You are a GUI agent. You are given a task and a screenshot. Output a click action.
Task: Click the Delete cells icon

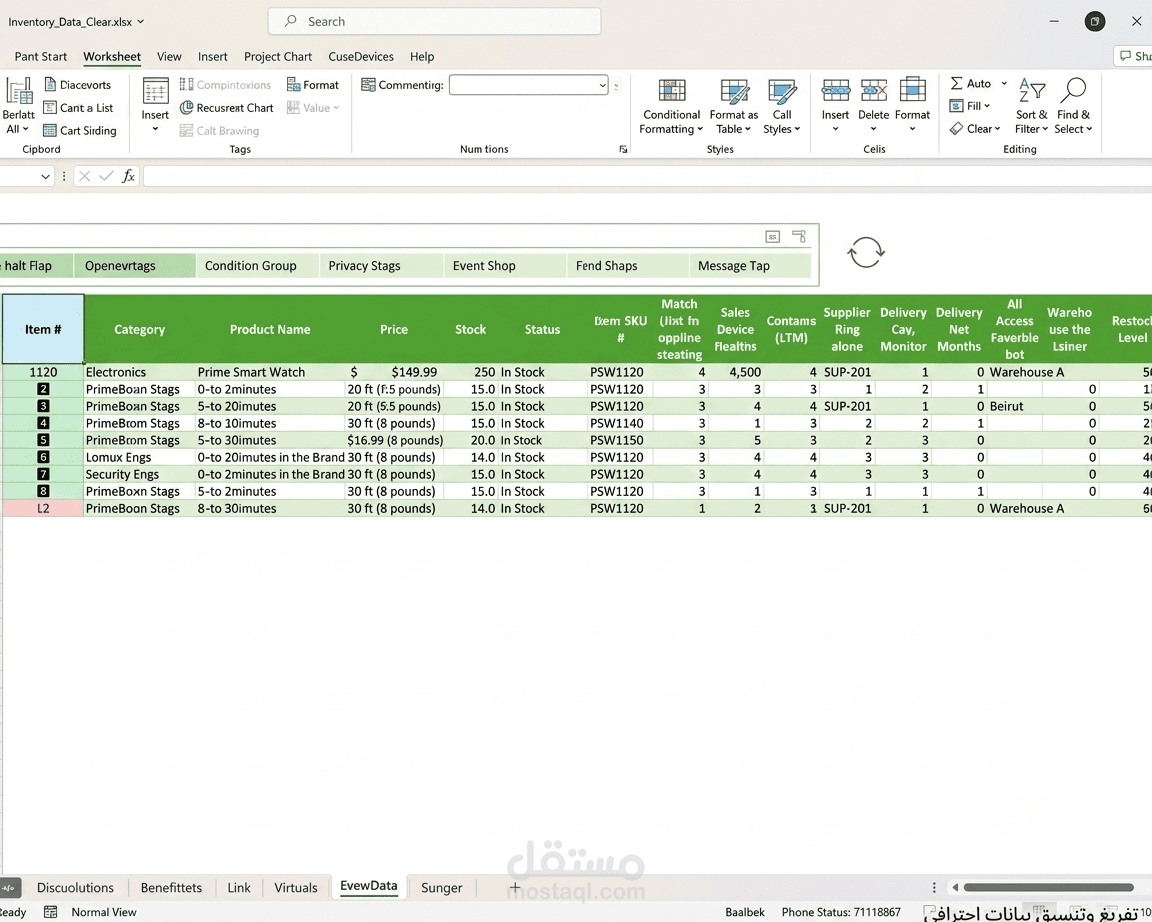tap(874, 90)
